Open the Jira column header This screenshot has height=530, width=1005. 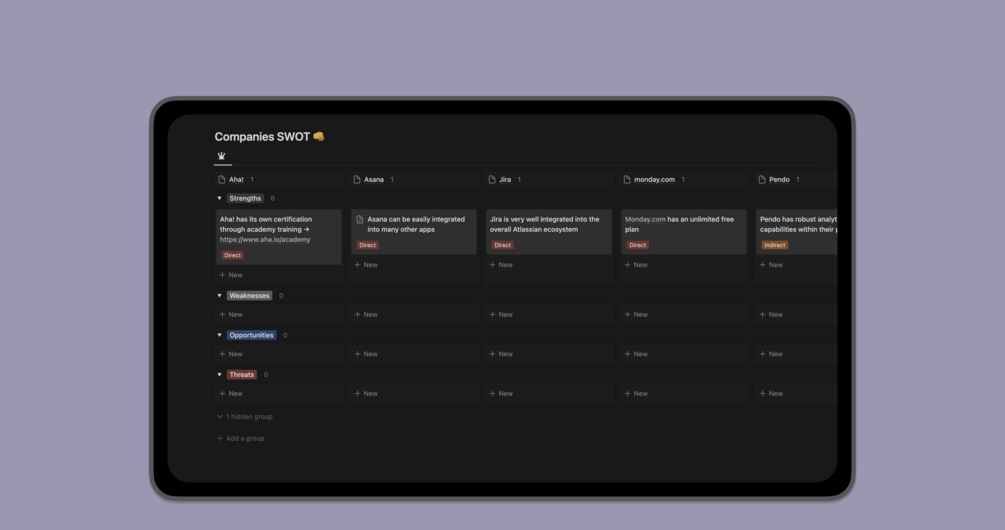coord(505,179)
